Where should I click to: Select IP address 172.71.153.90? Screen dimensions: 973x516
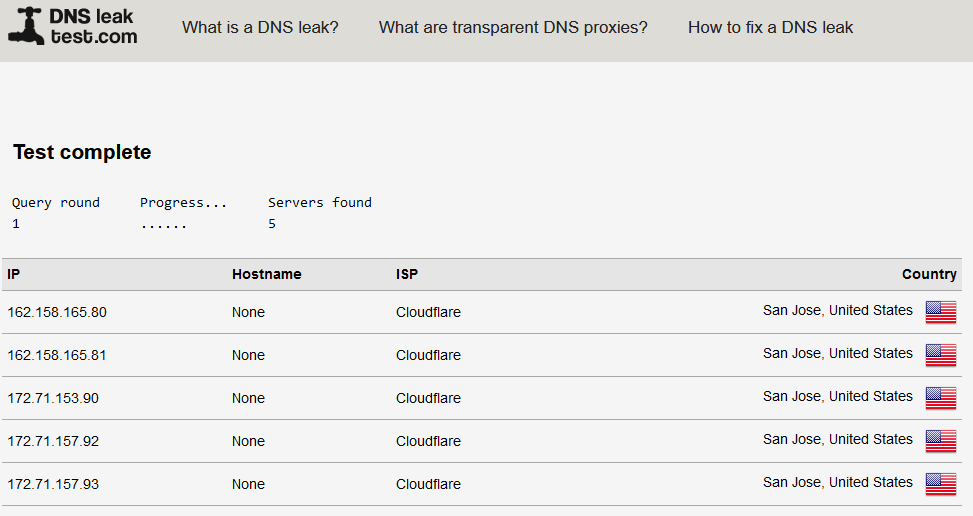pos(53,398)
